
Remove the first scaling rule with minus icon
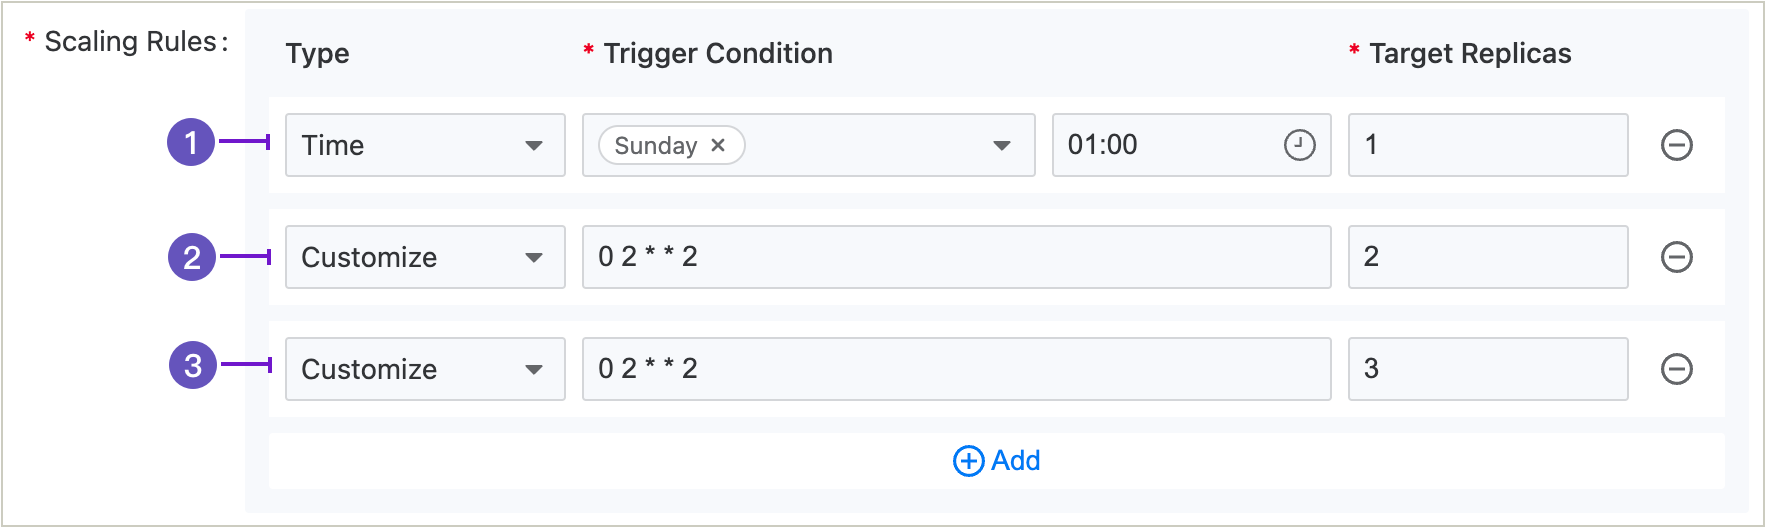1676,145
